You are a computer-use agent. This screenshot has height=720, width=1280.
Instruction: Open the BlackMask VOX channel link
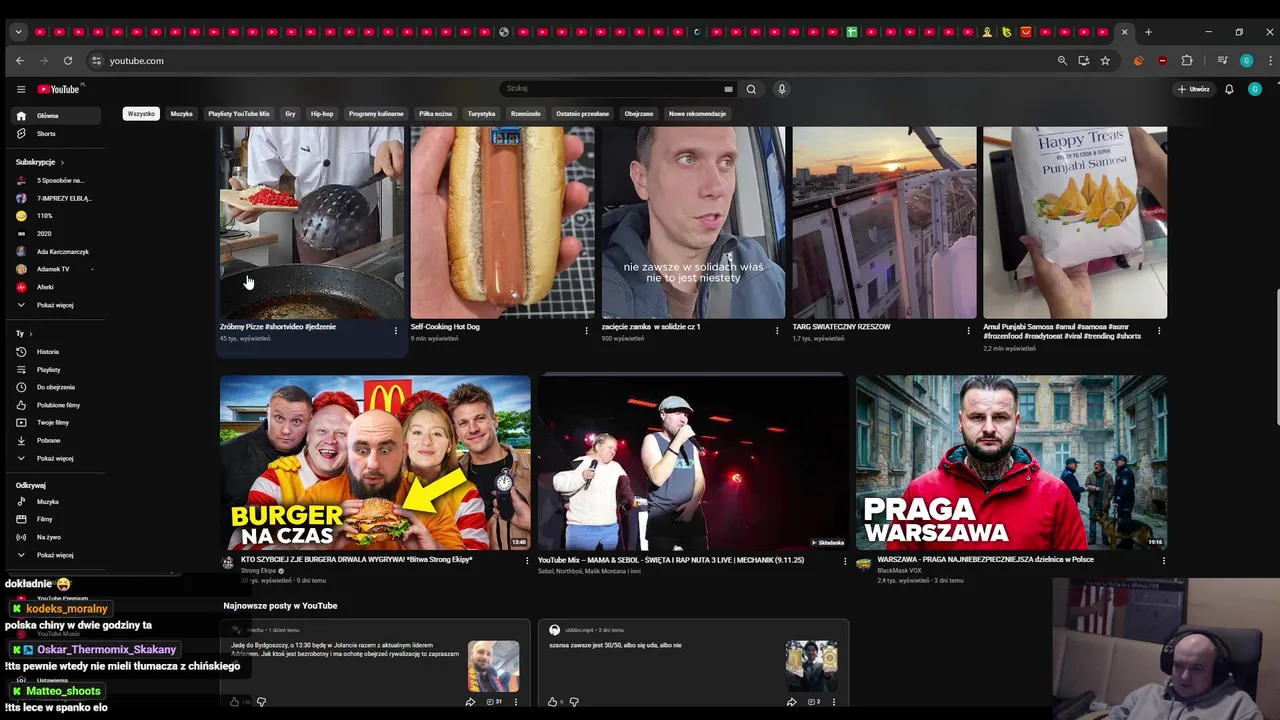[901, 571]
